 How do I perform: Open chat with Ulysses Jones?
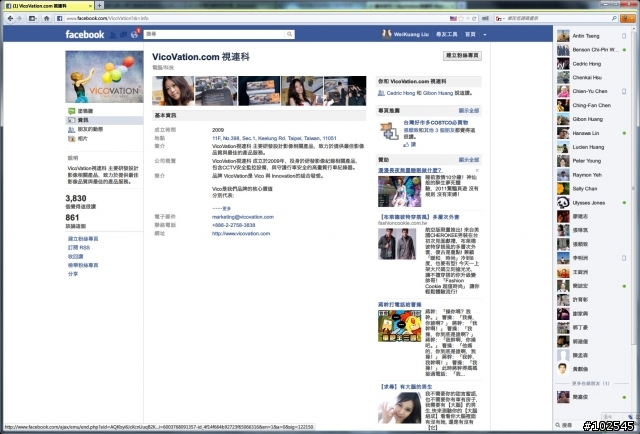click(x=591, y=203)
